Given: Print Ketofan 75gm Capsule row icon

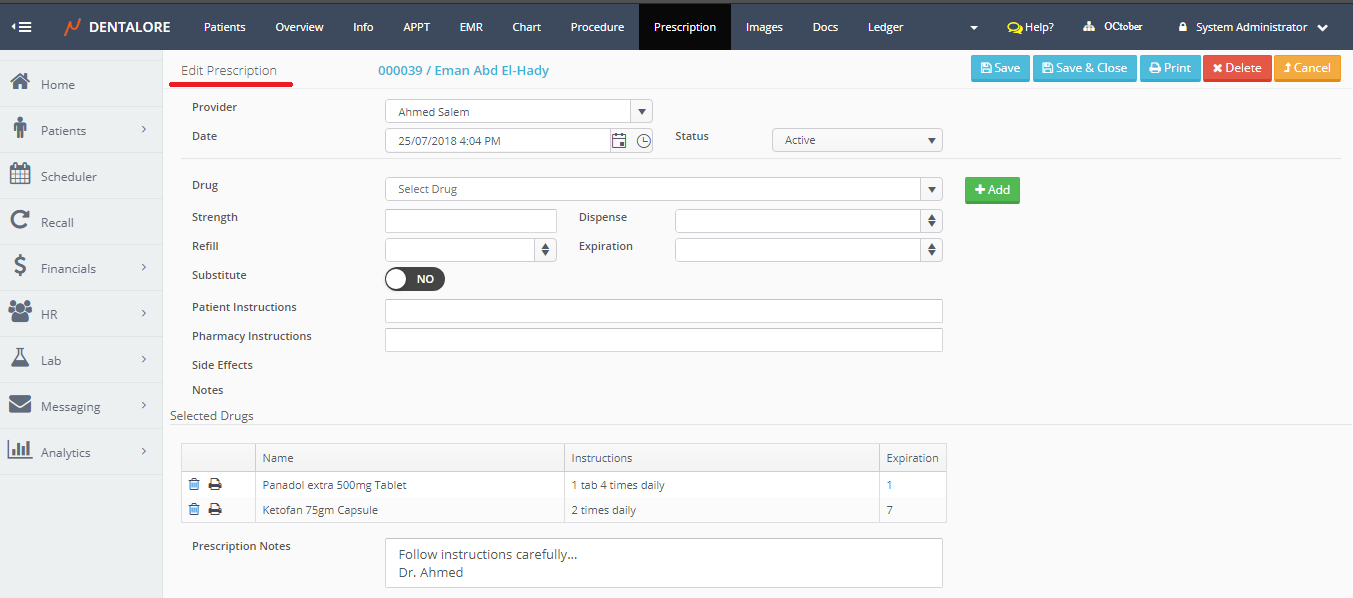Looking at the screenshot, I should (215, 510).
